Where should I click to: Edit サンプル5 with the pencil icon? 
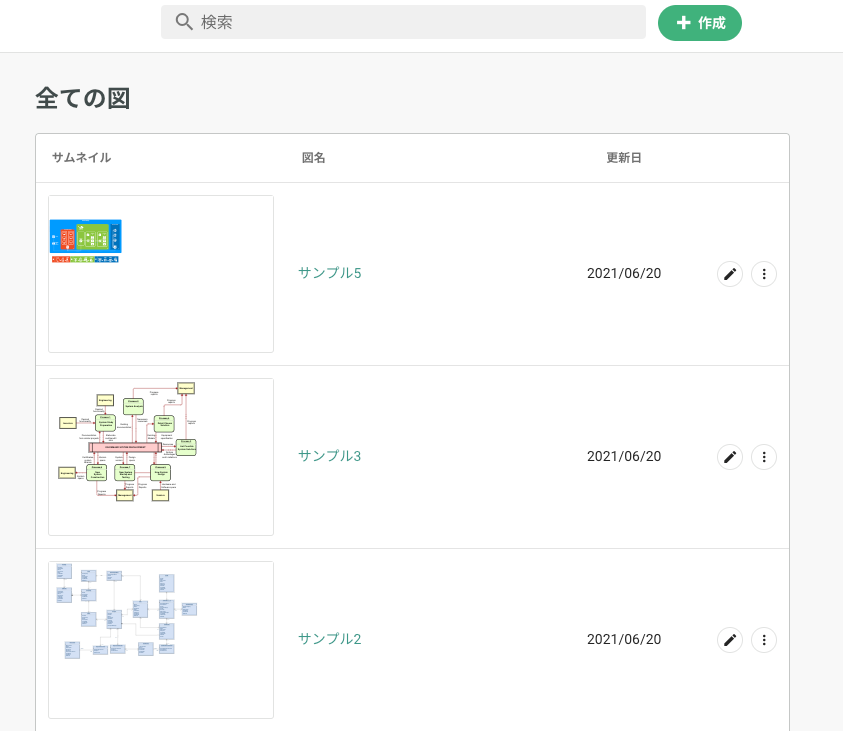(x=730, y=274)
